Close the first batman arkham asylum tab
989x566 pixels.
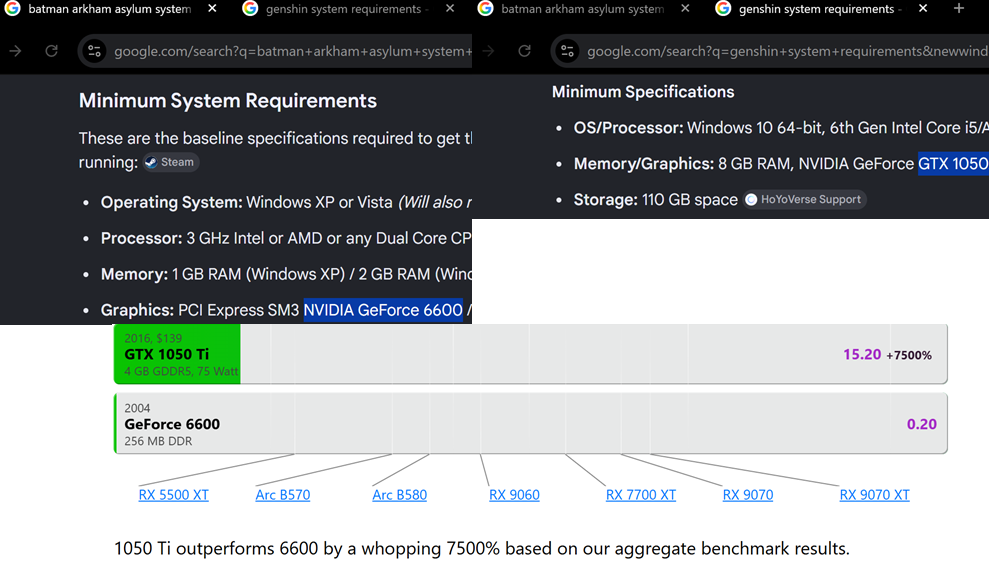[213, 9]
